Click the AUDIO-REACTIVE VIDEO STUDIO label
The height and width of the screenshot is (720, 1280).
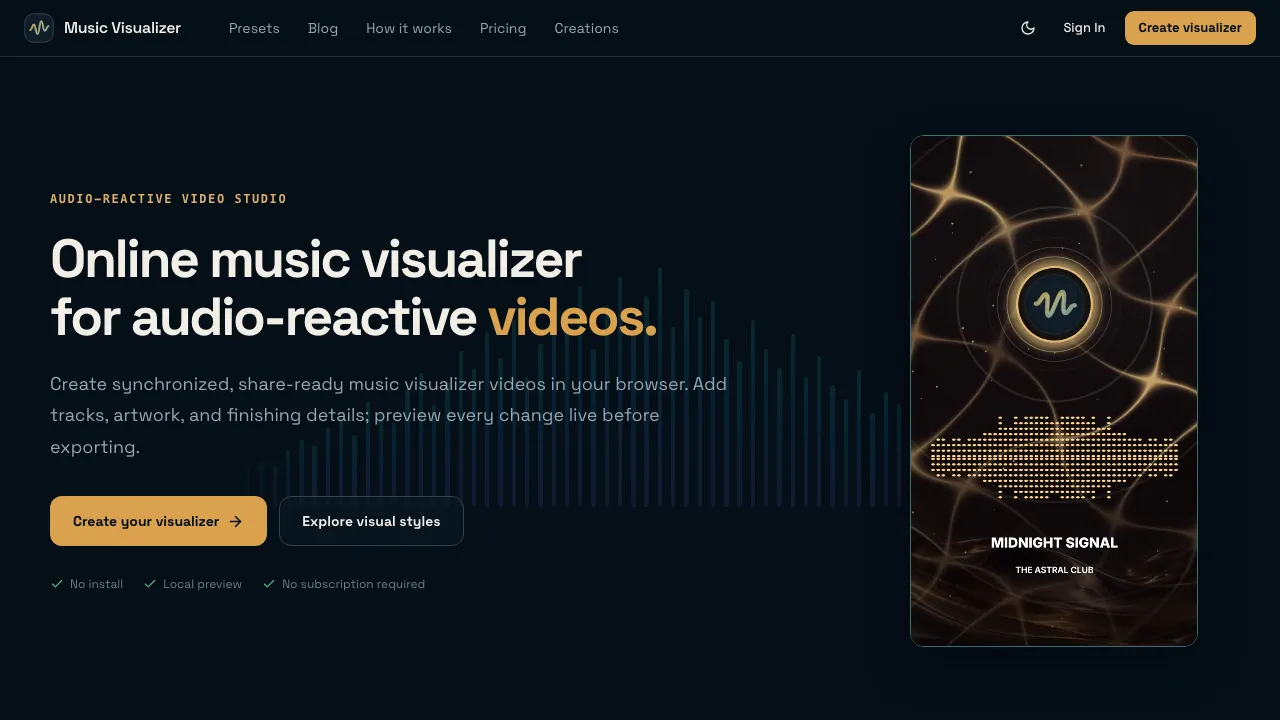(x=168, y=199)
